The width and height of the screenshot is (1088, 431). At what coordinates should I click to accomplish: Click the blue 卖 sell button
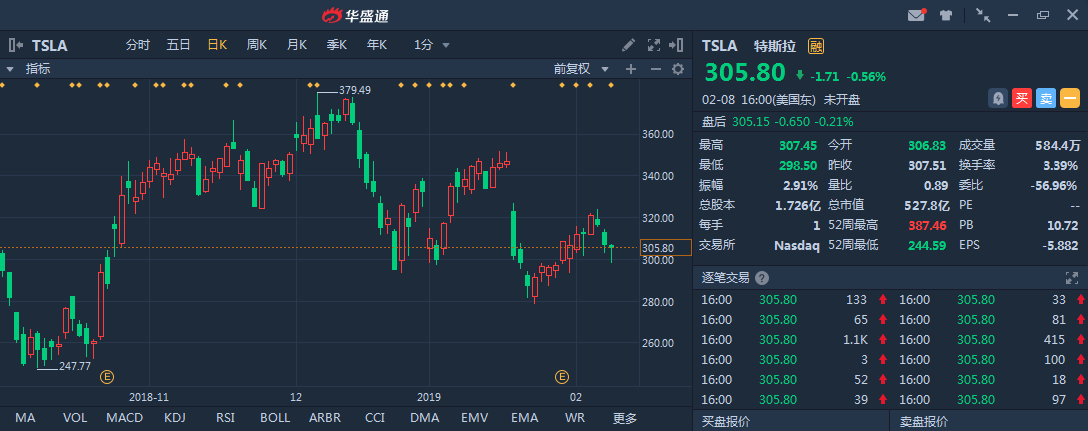[1045, 98]
